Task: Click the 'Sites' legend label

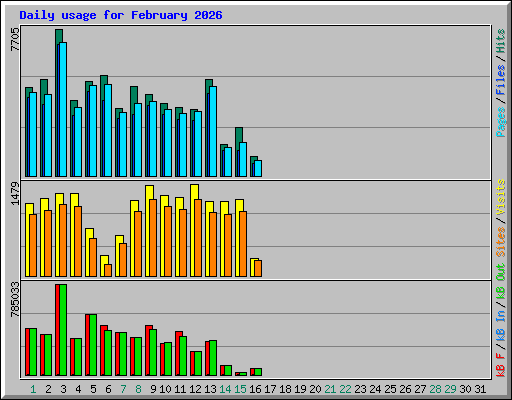Action: [501, 242]
